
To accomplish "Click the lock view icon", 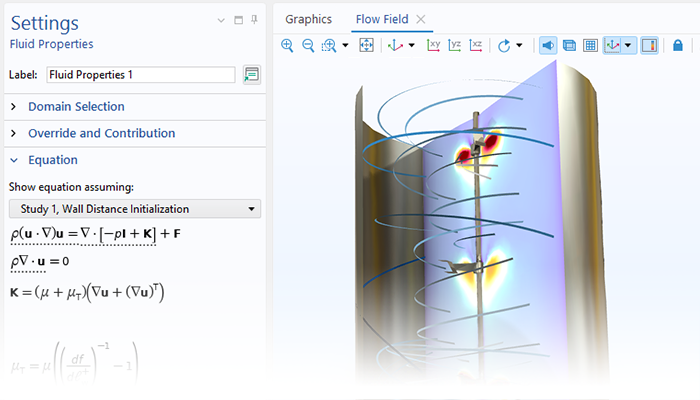I will pos(678,45).
